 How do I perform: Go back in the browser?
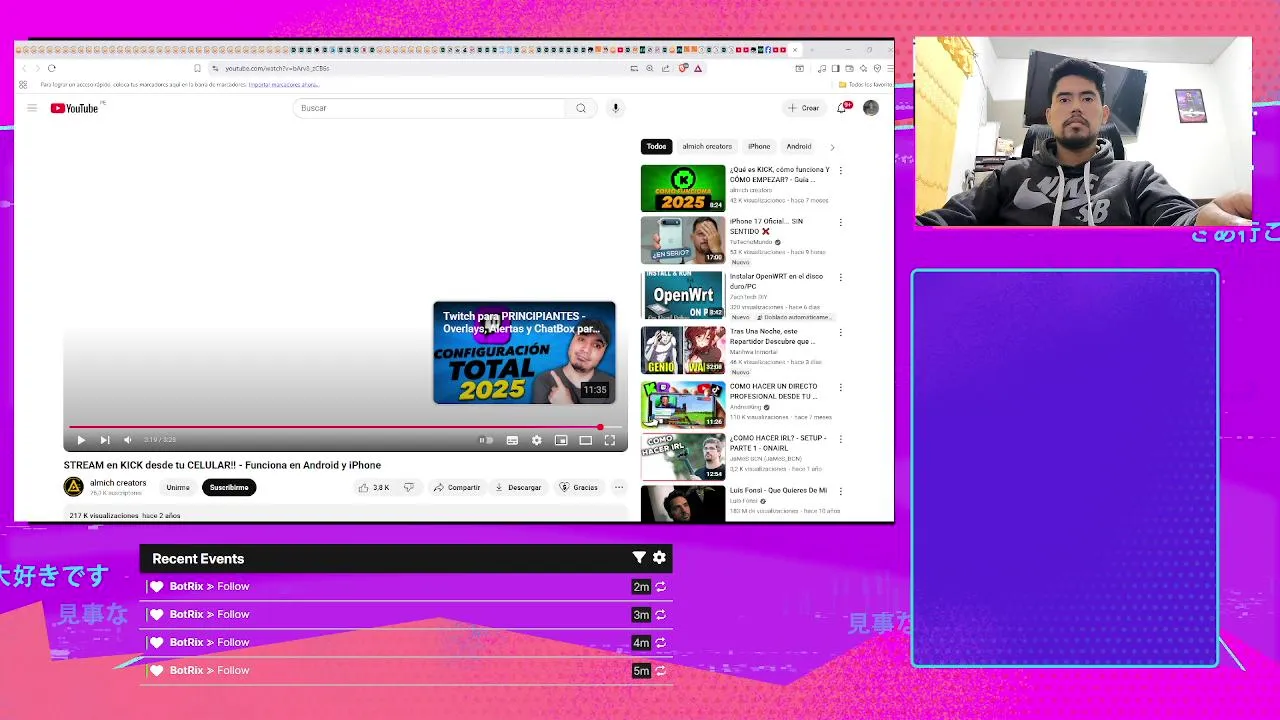(24, 68)
